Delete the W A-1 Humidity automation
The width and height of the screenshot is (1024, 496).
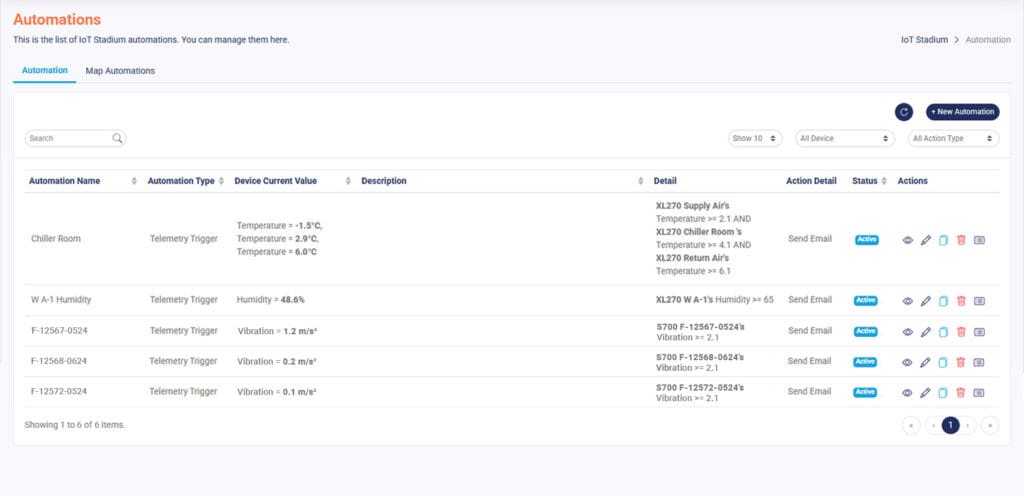point(961,300)
